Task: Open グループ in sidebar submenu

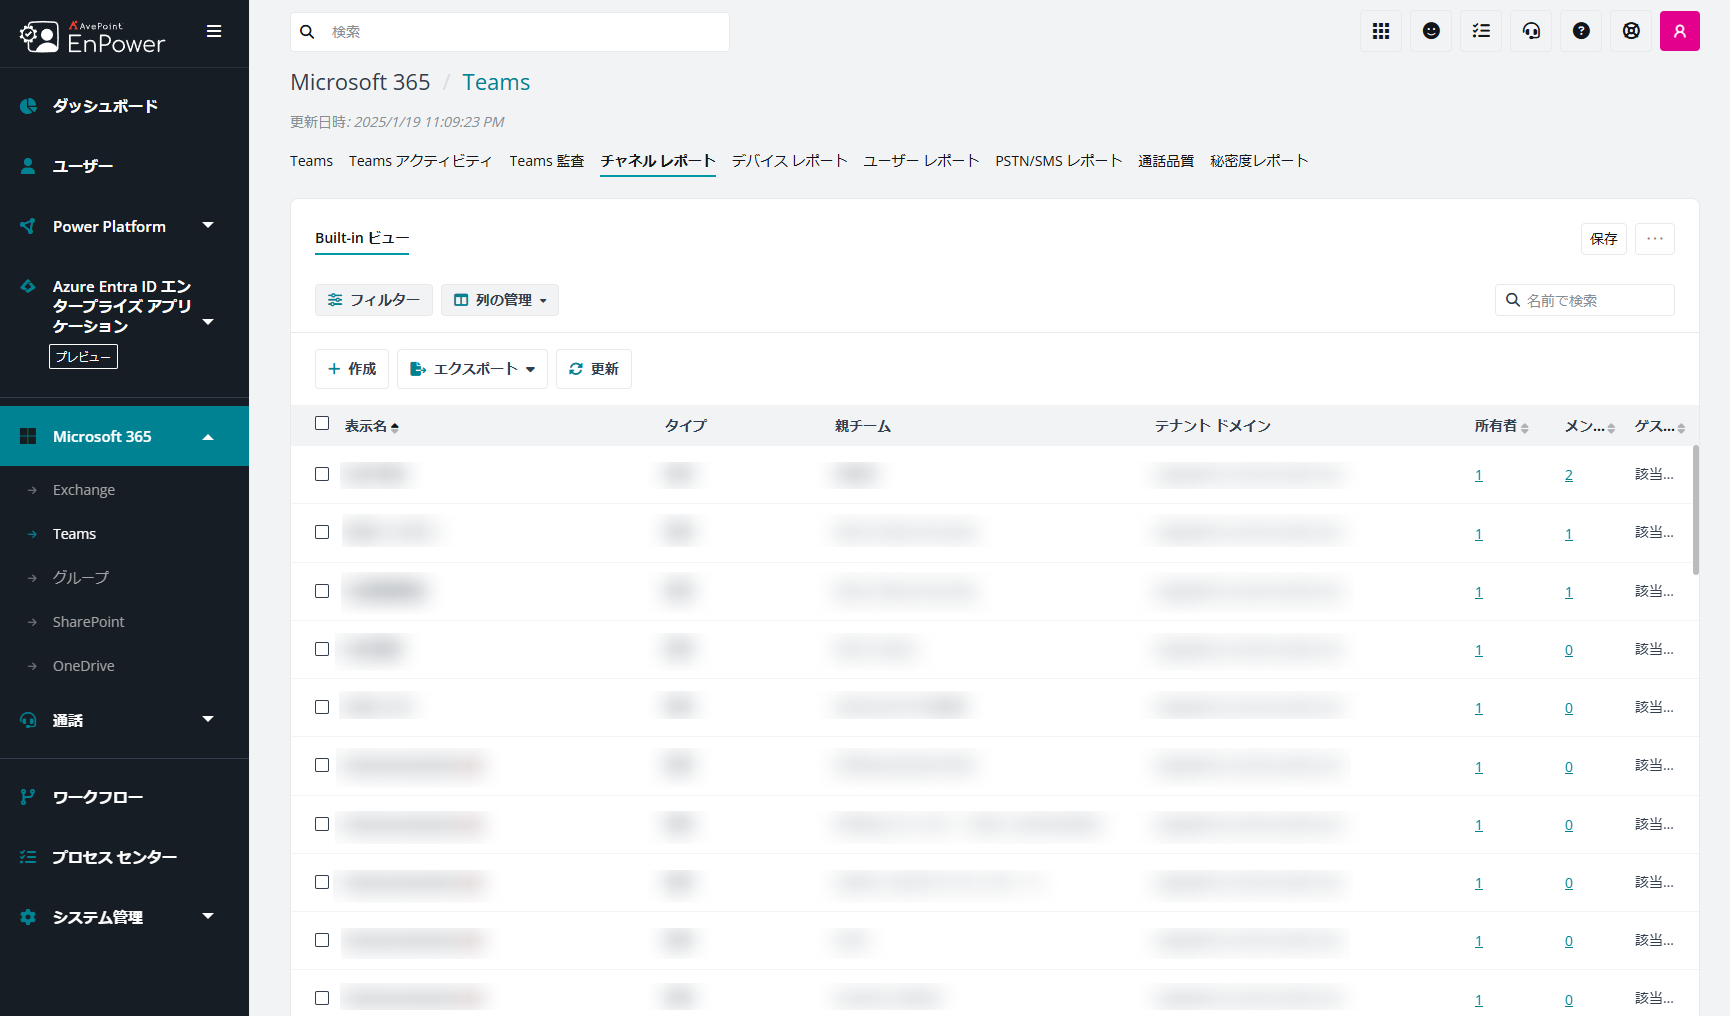Action: coord(81,578)
